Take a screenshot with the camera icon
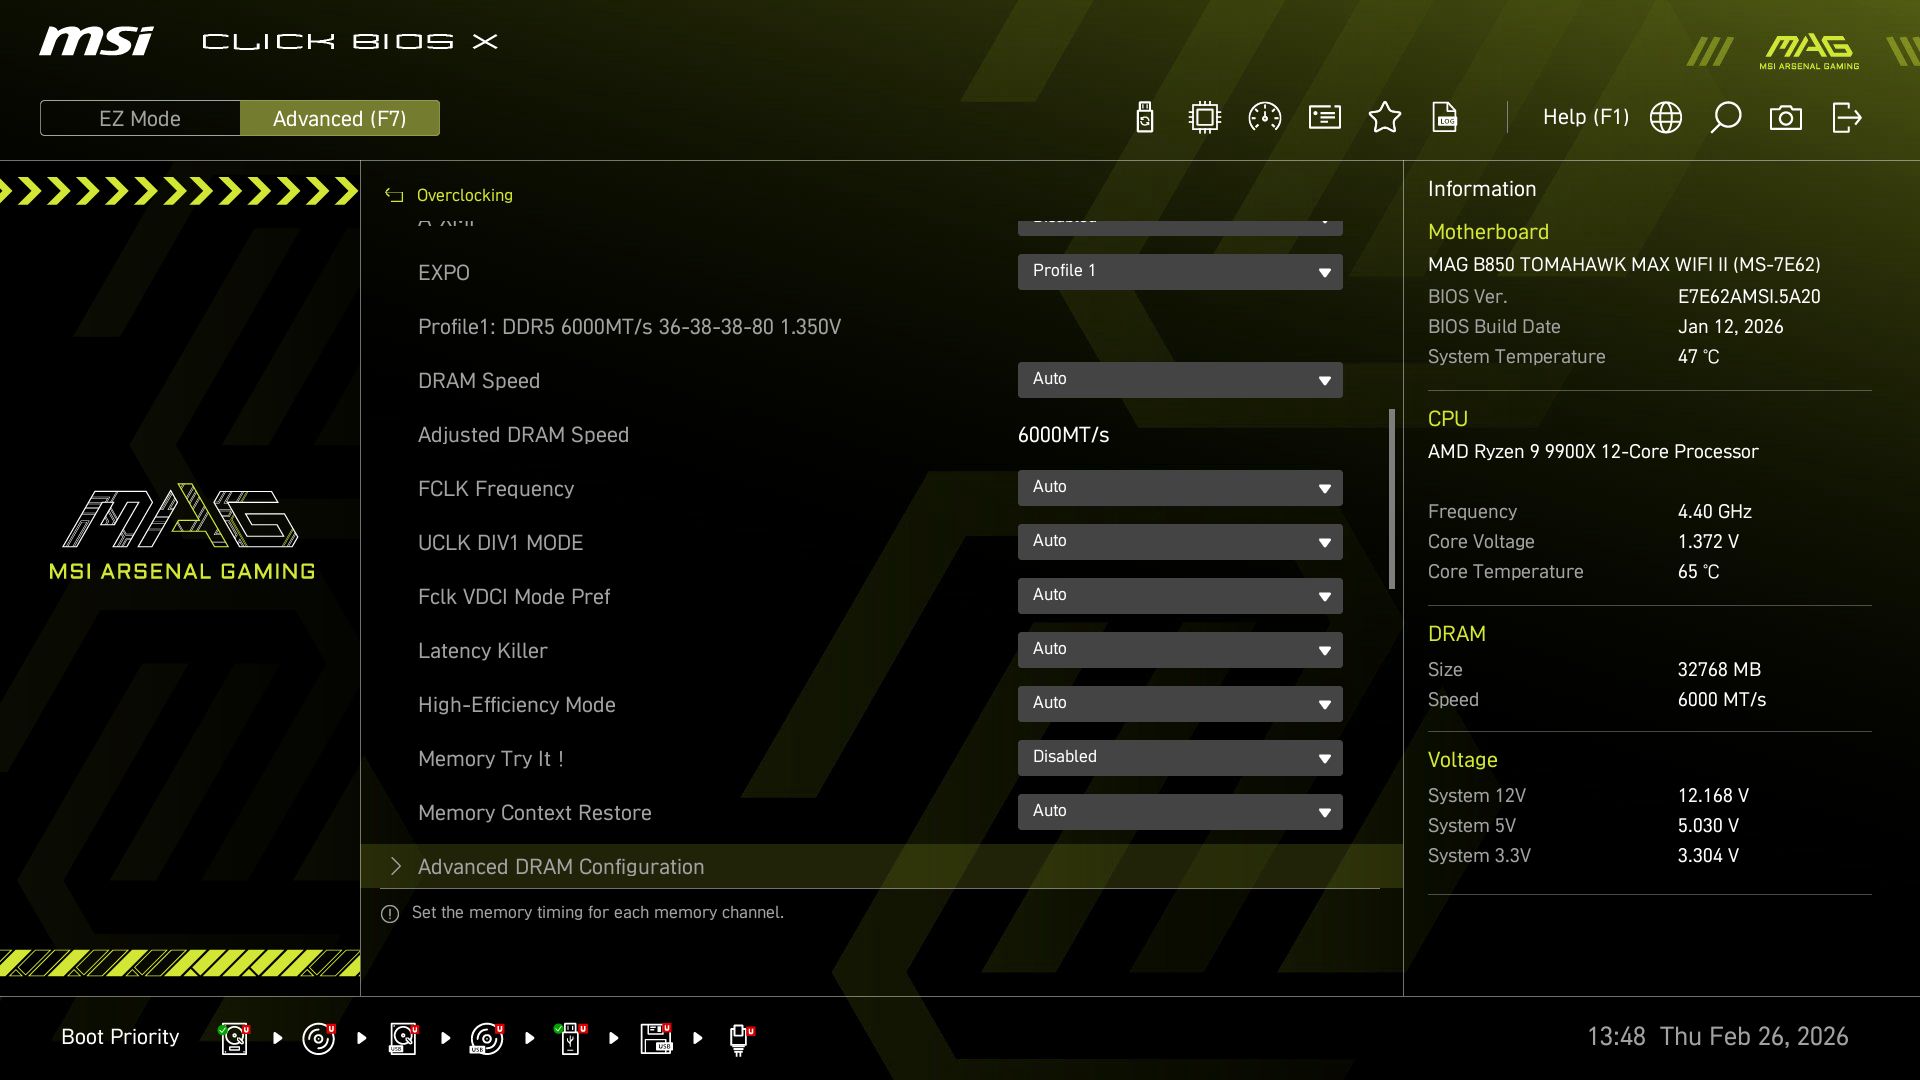Viewport: 1920px width, 1080px height. (x=1786, y=117)
